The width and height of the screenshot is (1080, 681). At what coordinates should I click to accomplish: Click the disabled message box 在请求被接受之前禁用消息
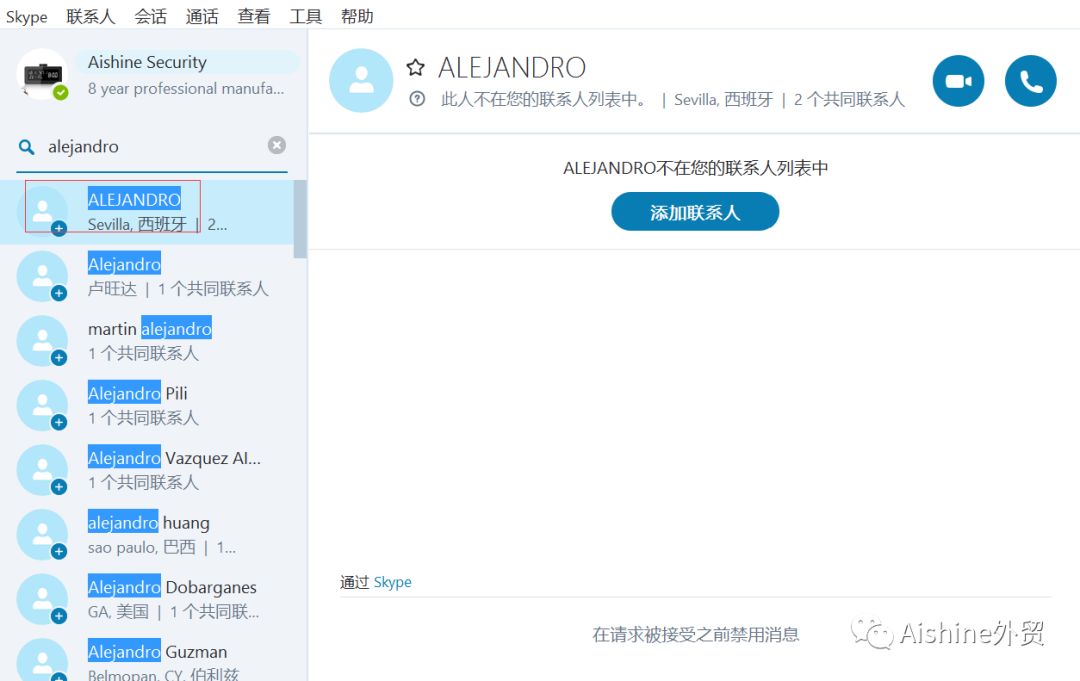[x=695, y=635]
